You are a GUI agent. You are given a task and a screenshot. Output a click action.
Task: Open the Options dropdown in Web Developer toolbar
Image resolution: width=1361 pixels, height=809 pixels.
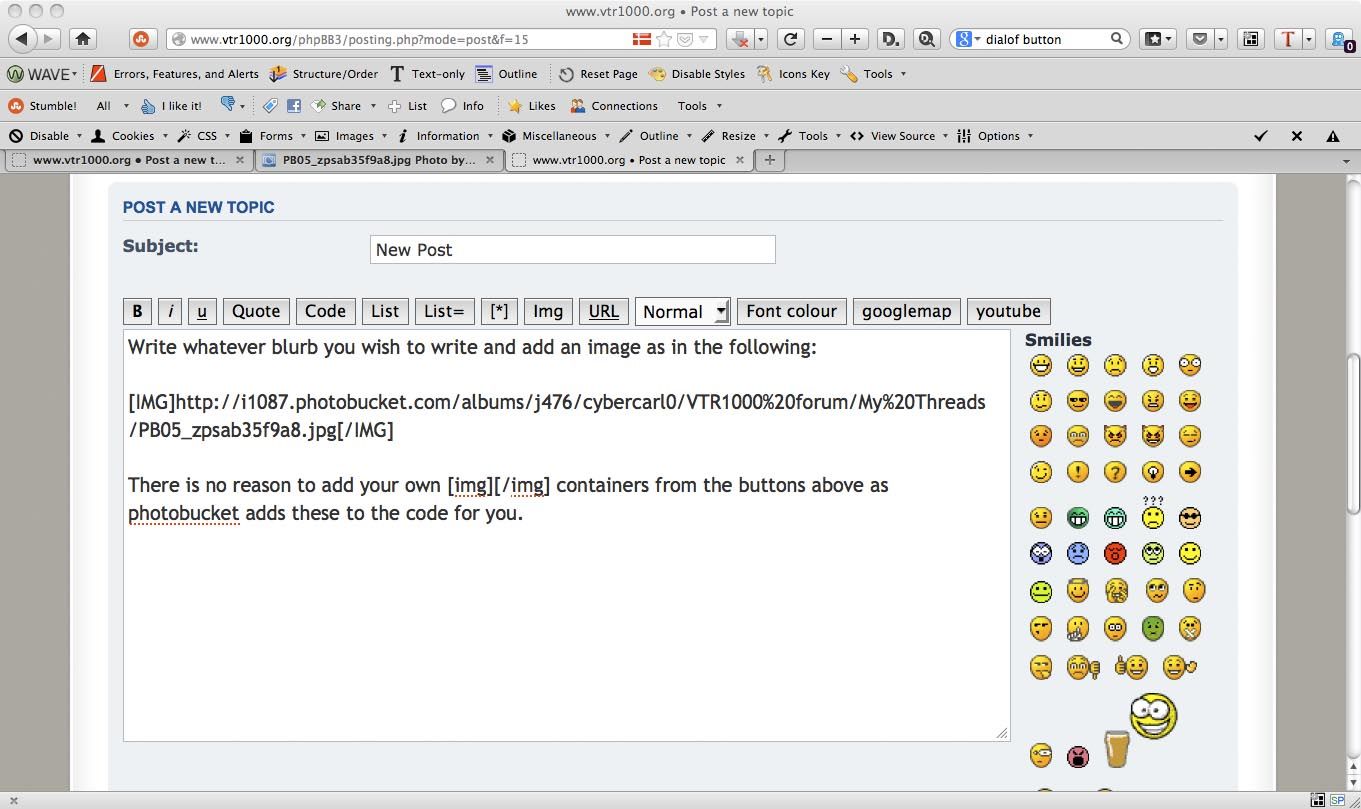pyautogui.click(x=995, y=136)
